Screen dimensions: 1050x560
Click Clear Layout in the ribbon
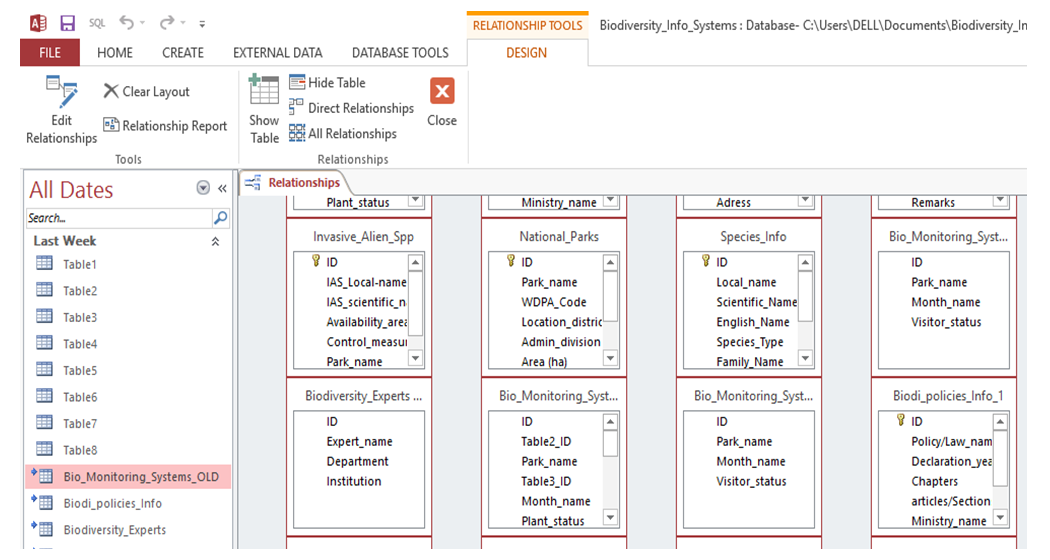(x=146, y=91)
